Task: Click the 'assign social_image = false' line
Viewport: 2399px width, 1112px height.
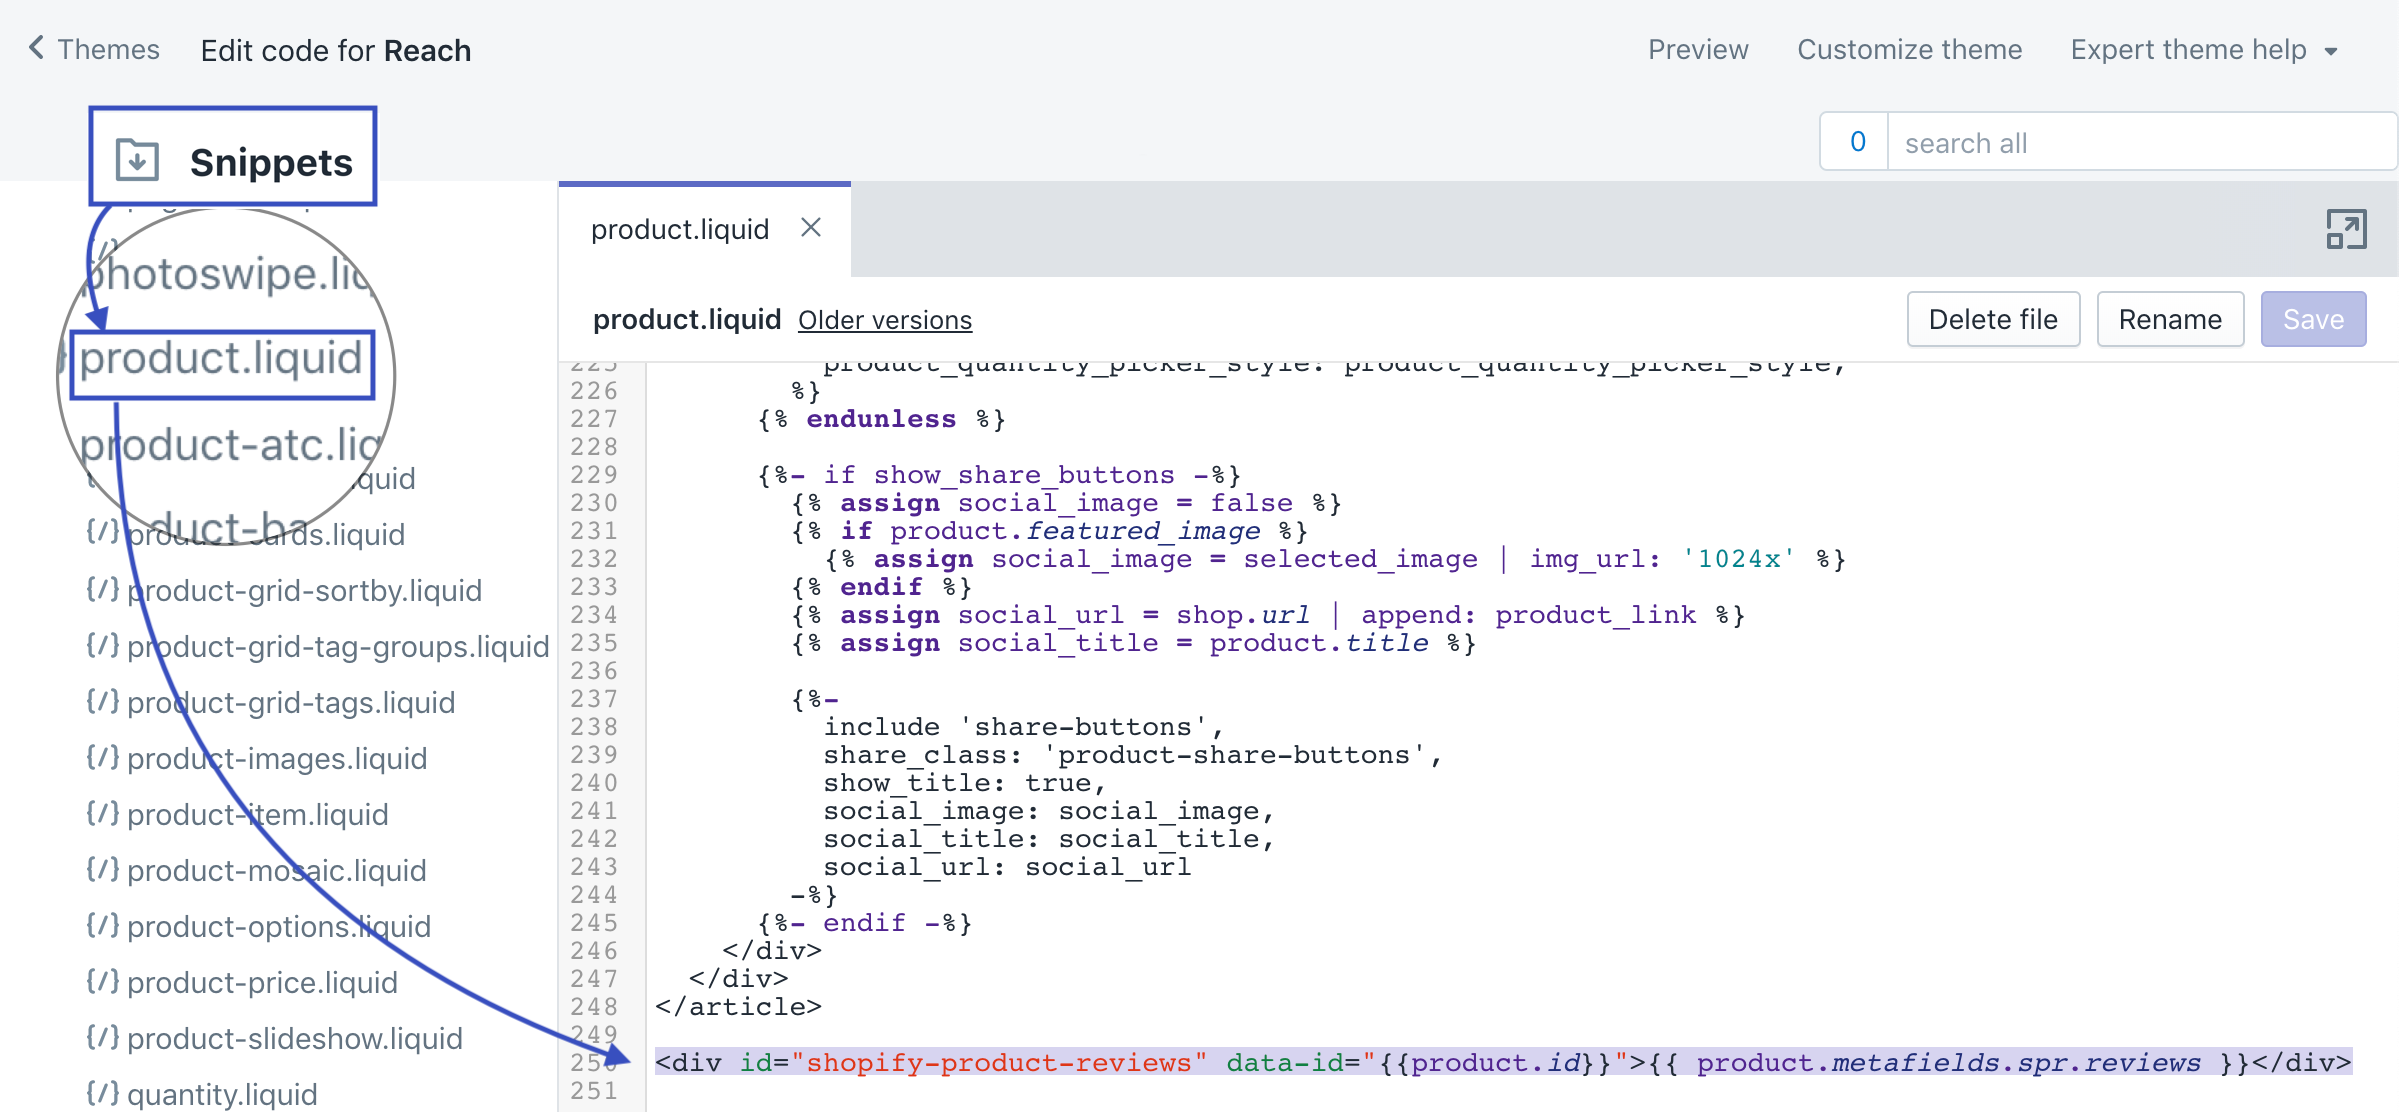Action: pos(1066,503)
